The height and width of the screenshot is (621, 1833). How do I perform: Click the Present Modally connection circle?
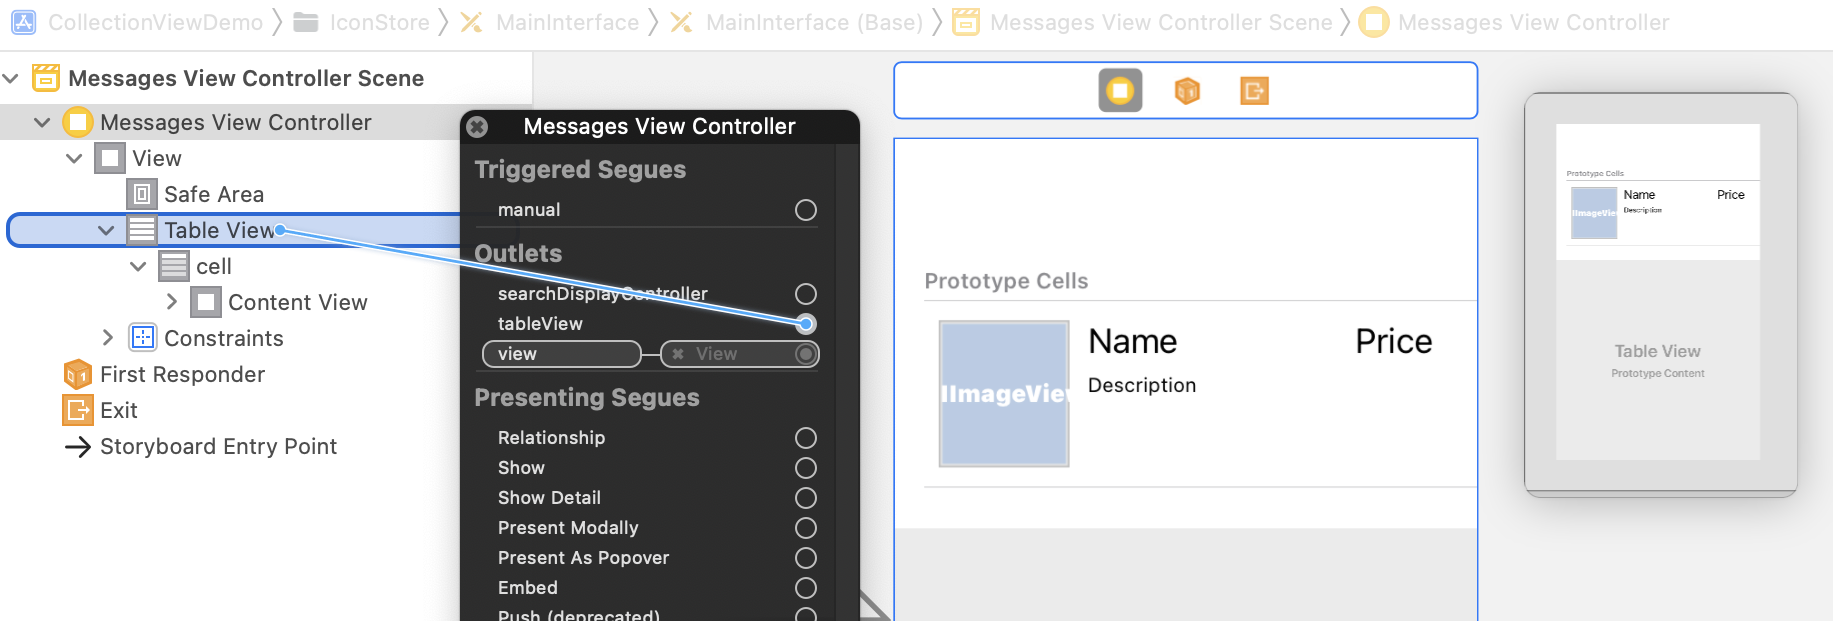click(805, 528)
